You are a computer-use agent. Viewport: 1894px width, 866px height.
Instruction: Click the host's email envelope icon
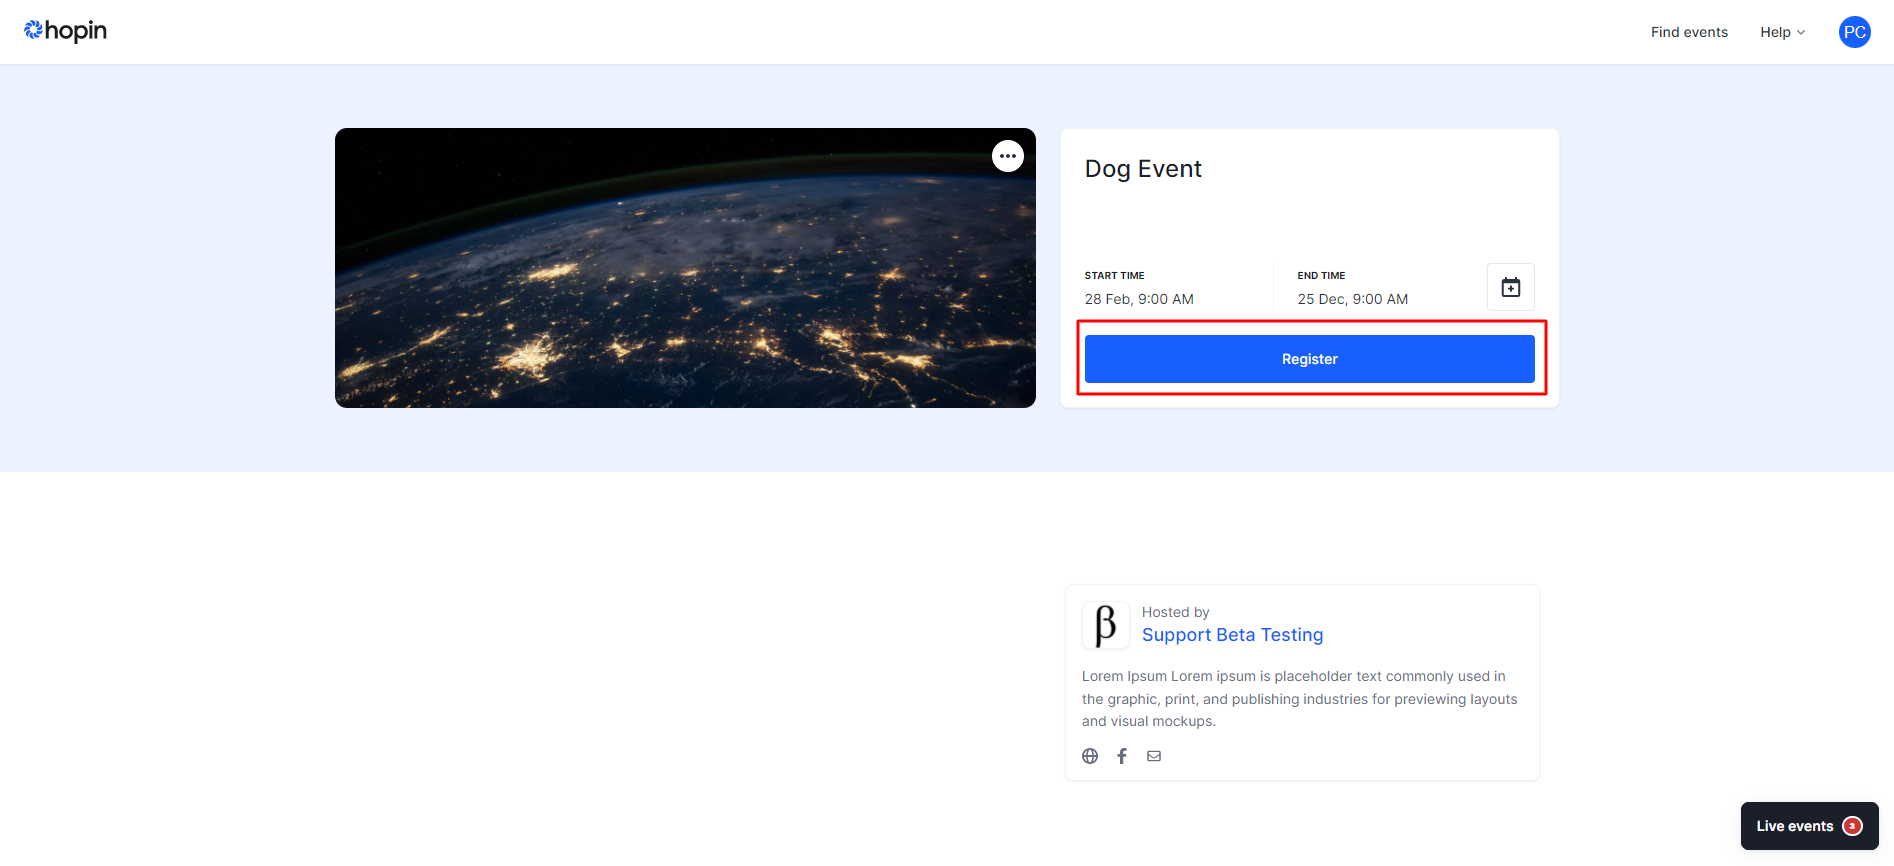[x=1154, y=756]
